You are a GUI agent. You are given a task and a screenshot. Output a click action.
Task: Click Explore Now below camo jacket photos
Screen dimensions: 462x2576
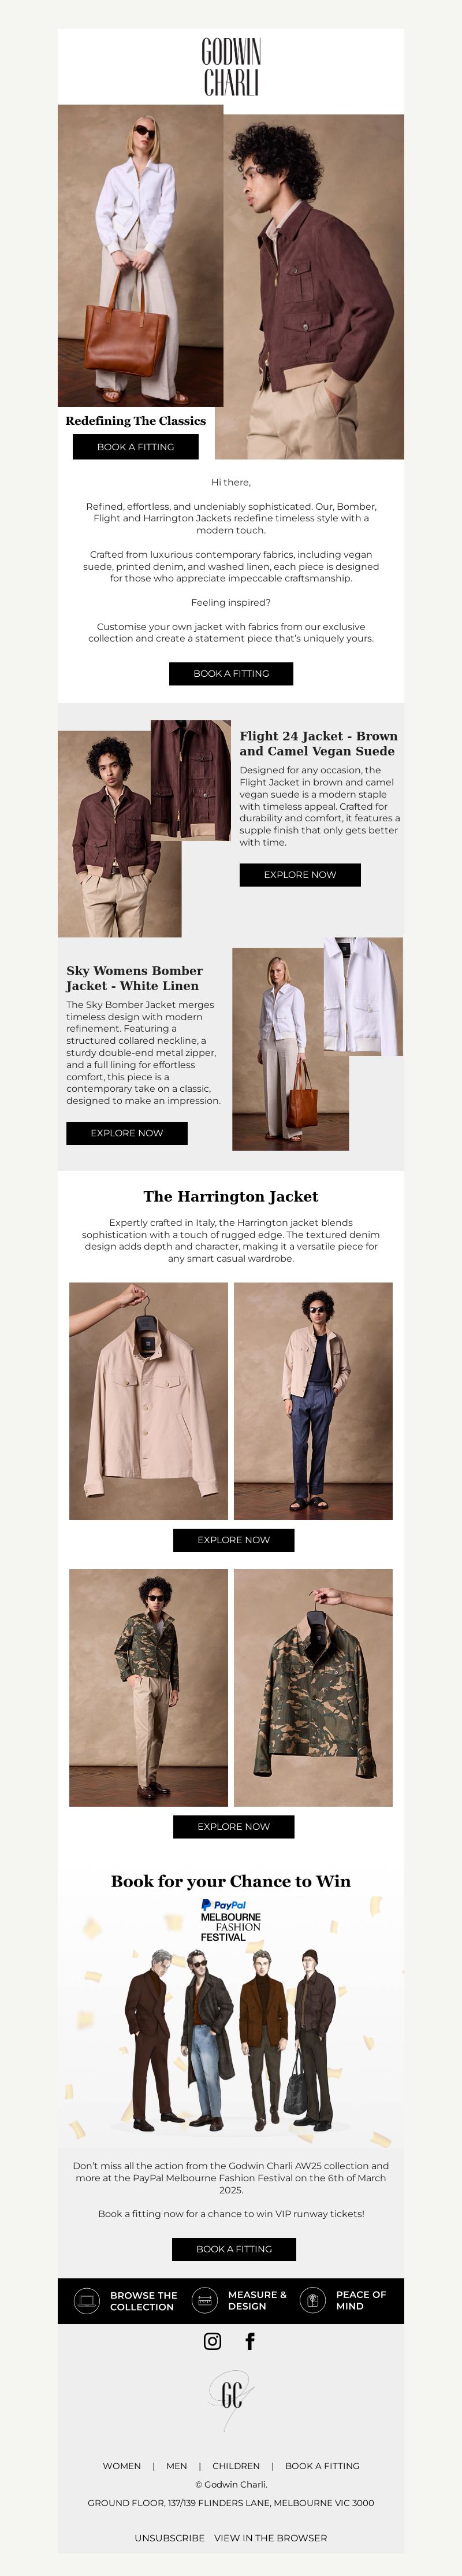pyautogui.click(x=233, y=1826)
